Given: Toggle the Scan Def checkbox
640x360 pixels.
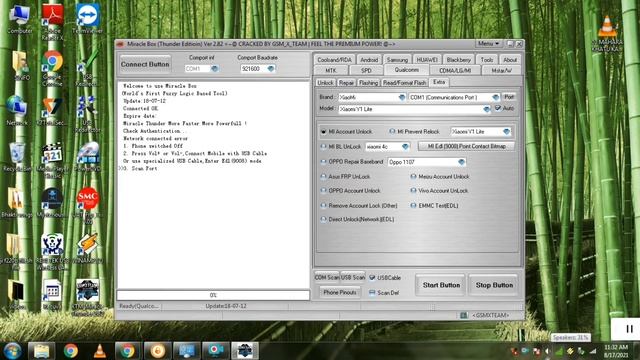Looking at the screenshot, I should [x=372, y=293].
